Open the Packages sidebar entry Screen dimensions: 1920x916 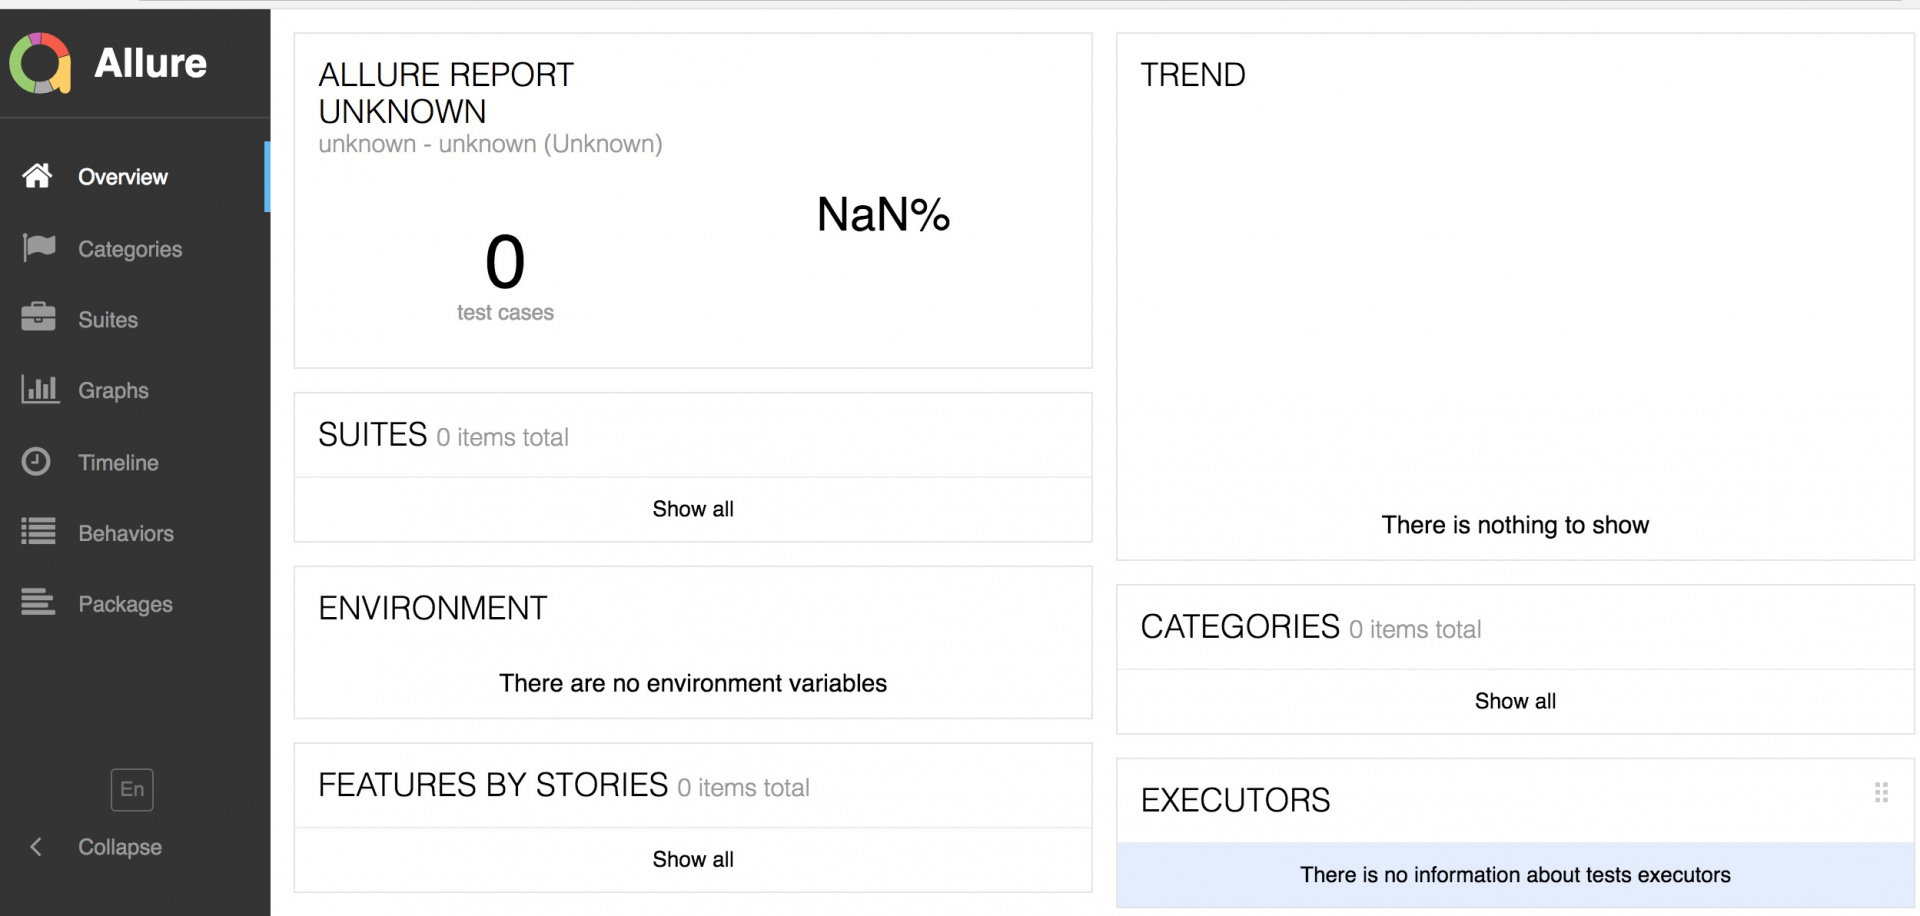(135, 604)
